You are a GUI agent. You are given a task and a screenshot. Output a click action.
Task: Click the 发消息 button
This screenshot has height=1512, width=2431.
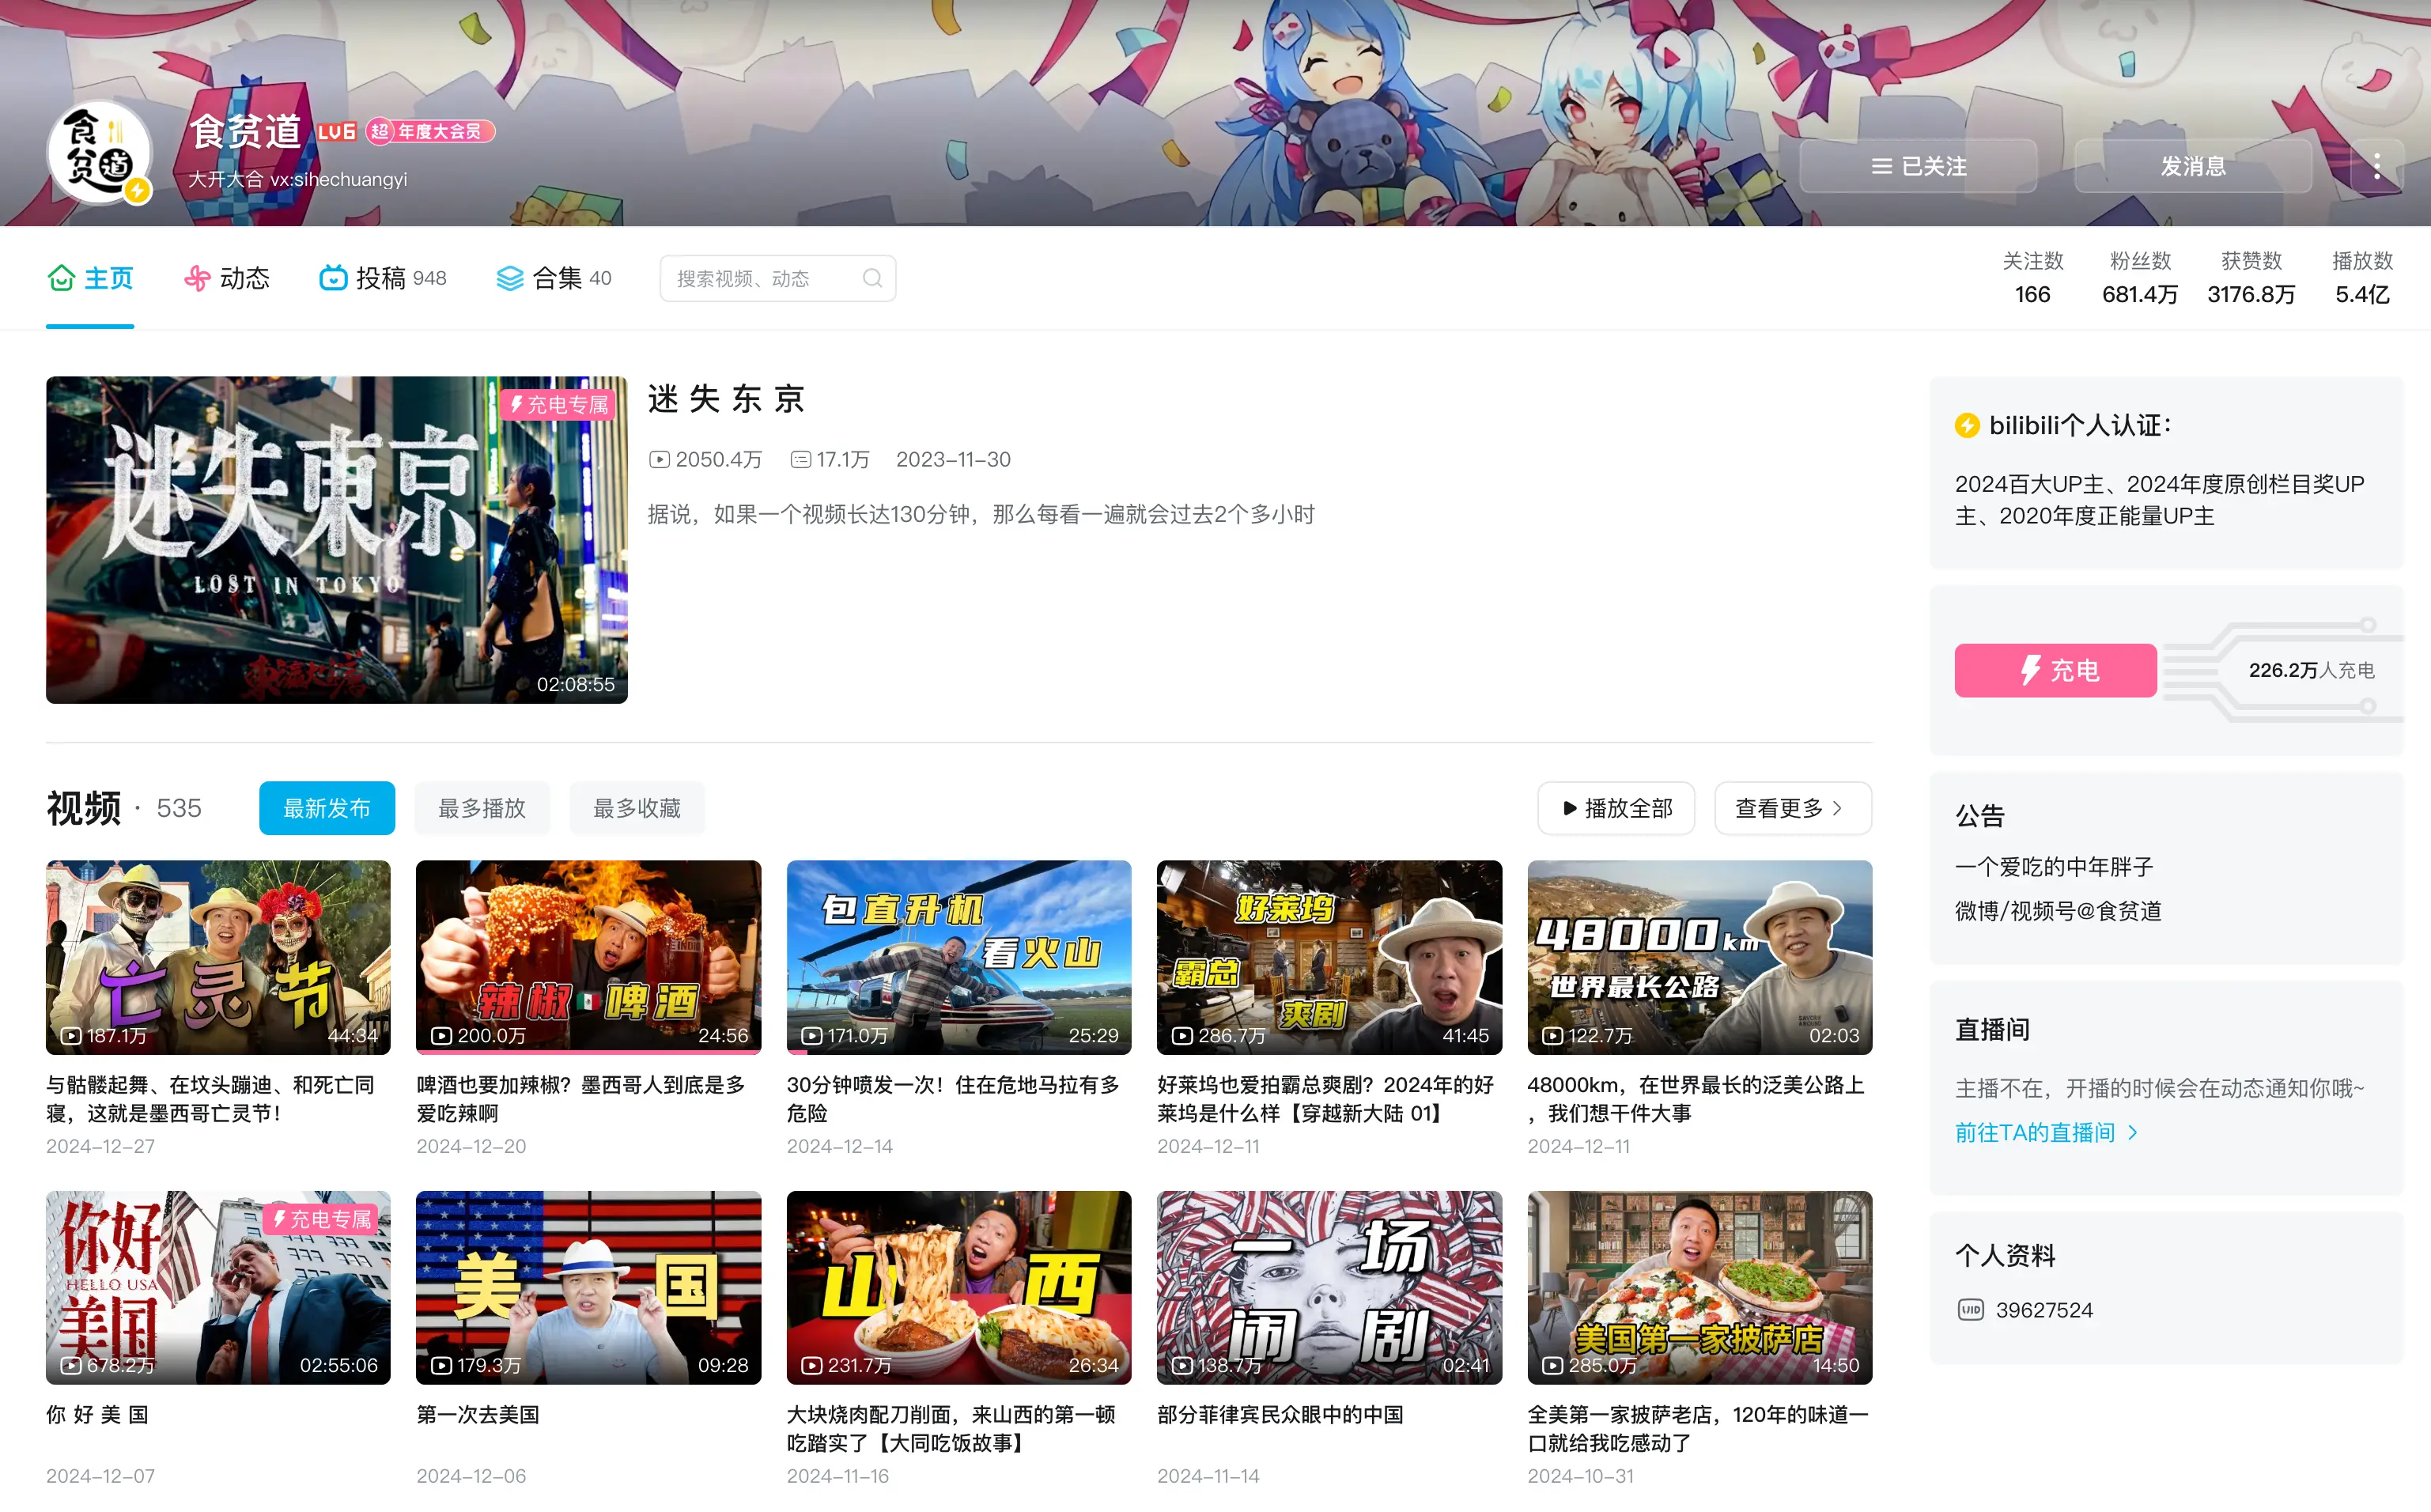pos(2193,166)
